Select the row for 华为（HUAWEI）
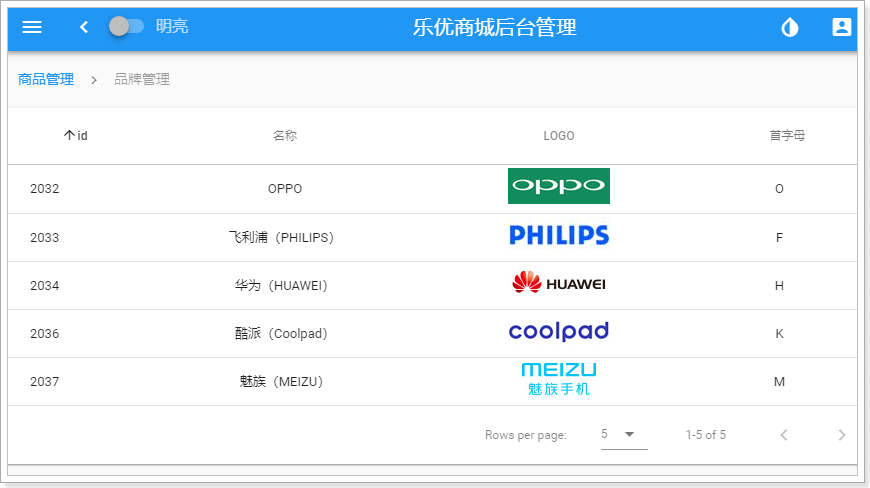The height and width of the screenshot is (488, 870). (281, 286)
